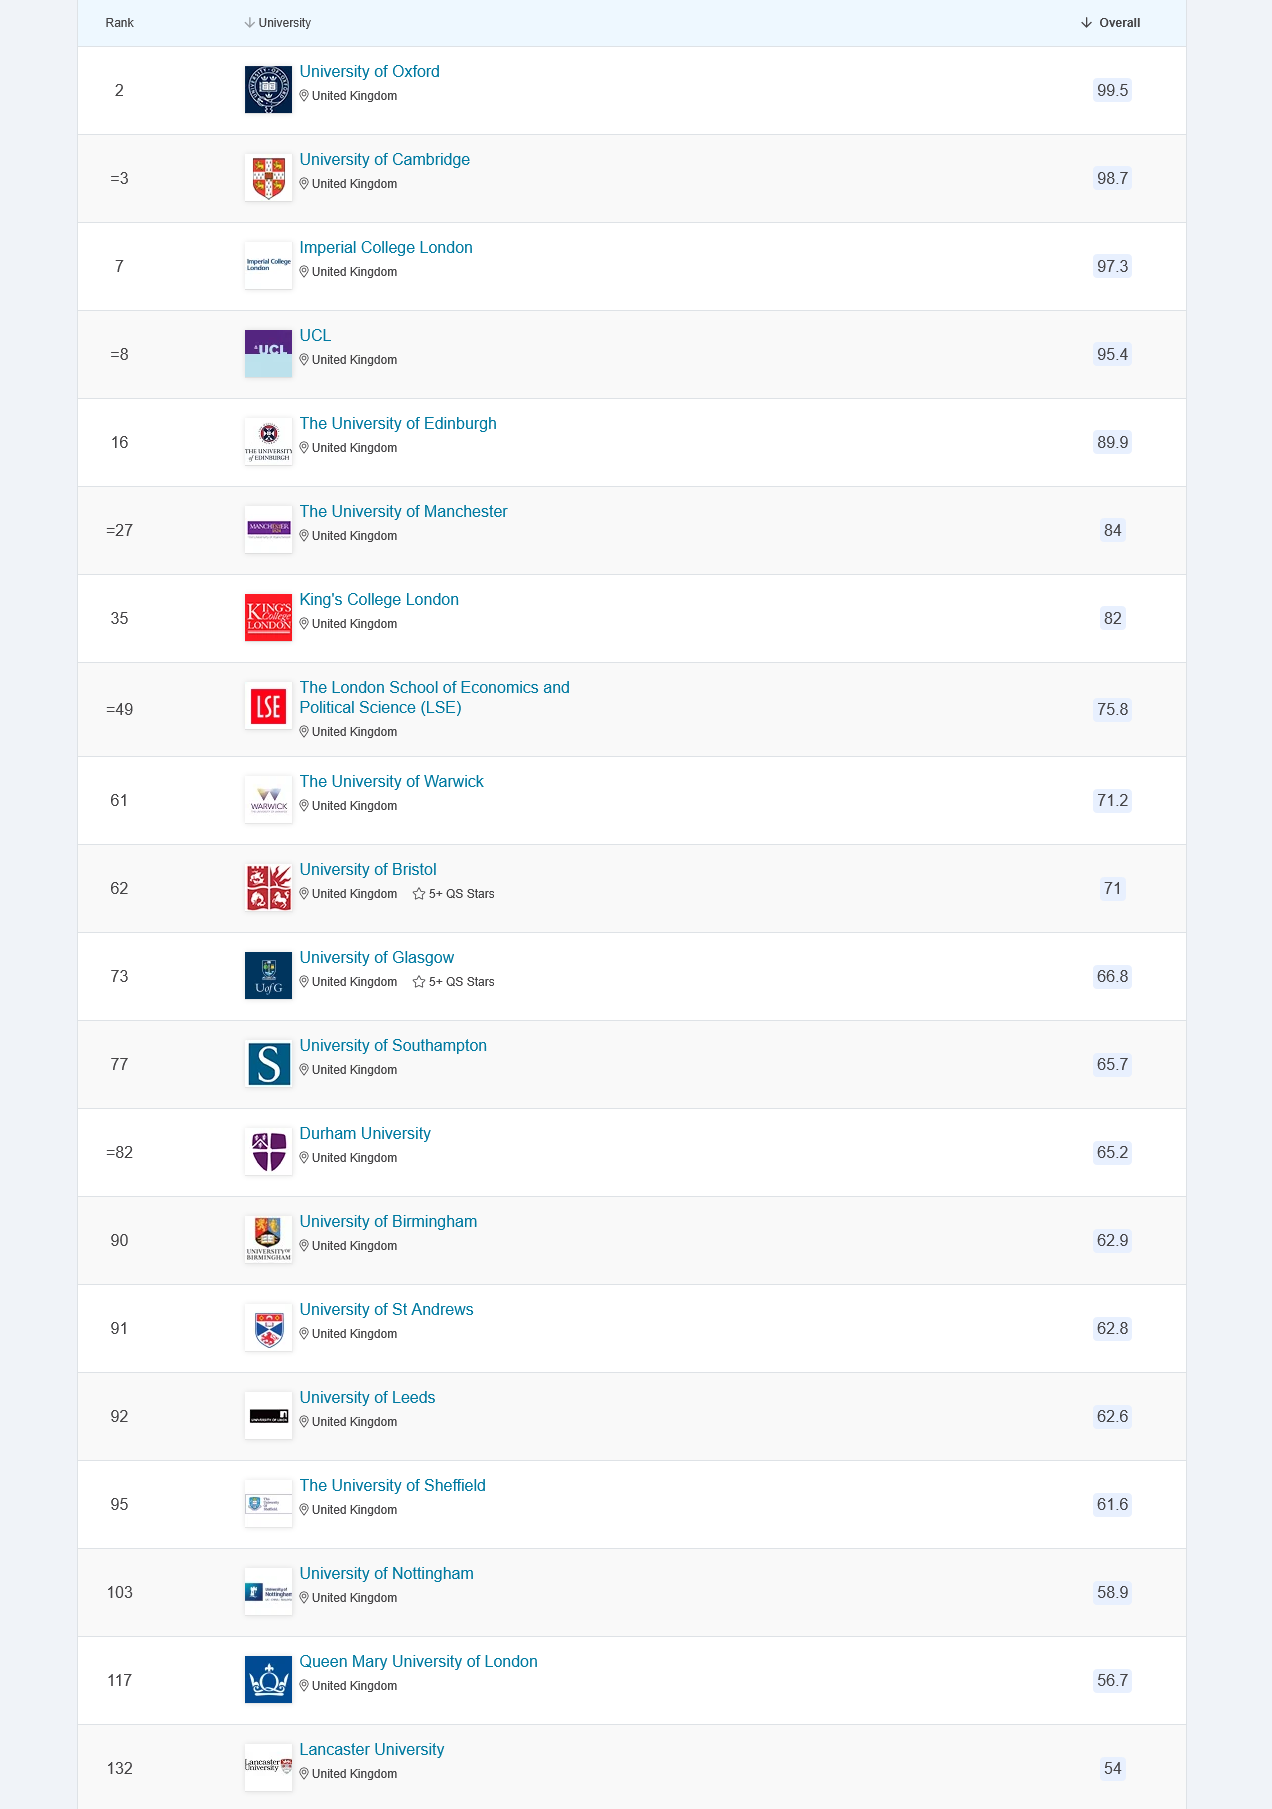
Task: Click the University of St Andrews crest
Action: pos(268,1328)
